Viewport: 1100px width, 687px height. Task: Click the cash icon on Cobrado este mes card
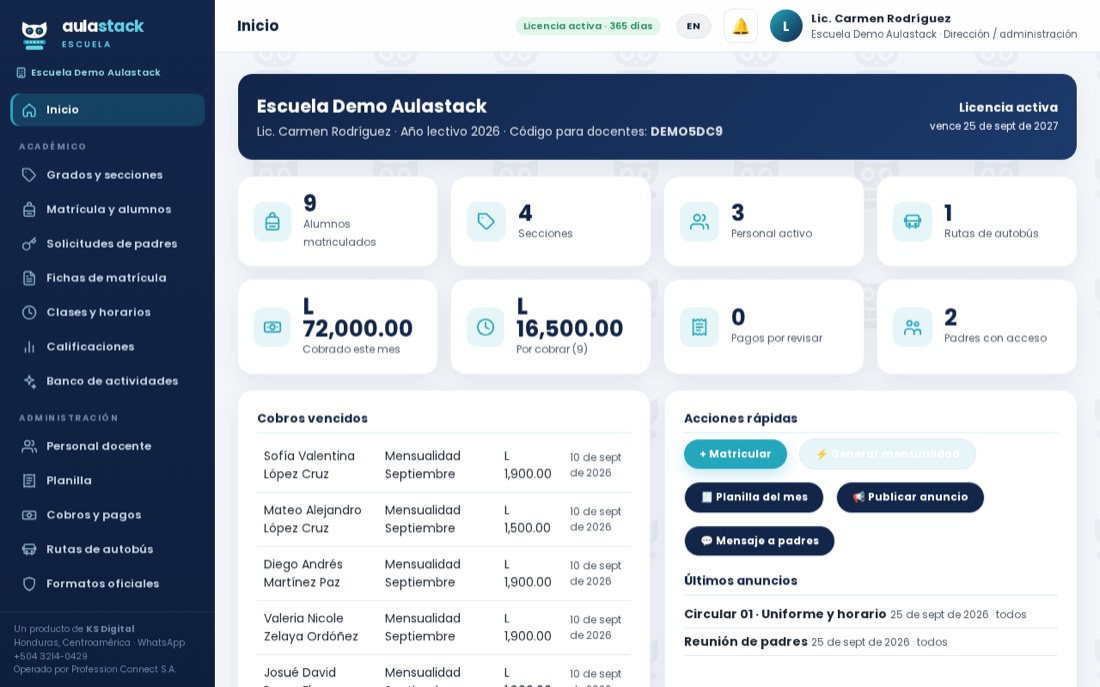pos(272,327)
